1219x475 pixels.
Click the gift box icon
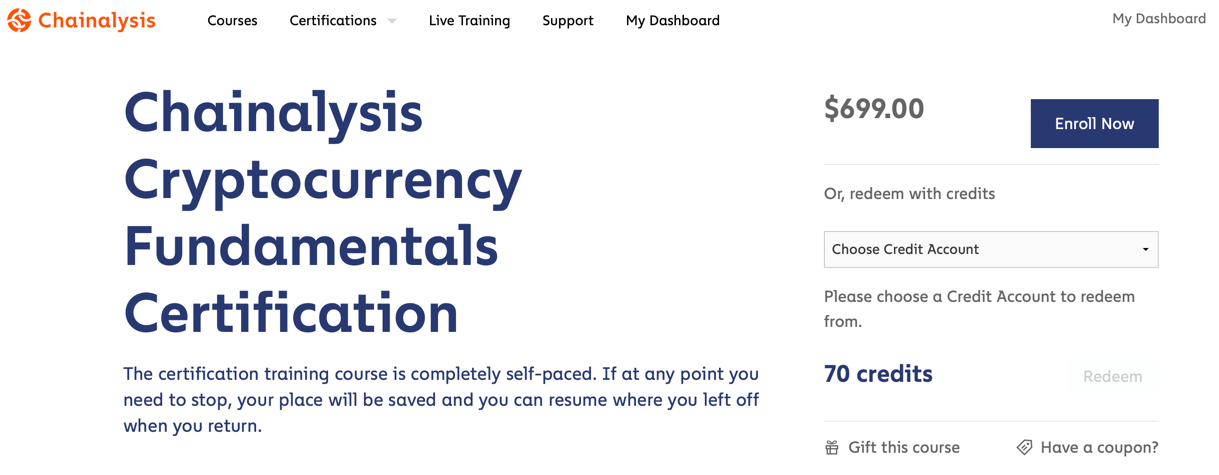click(x=832, y=448)
